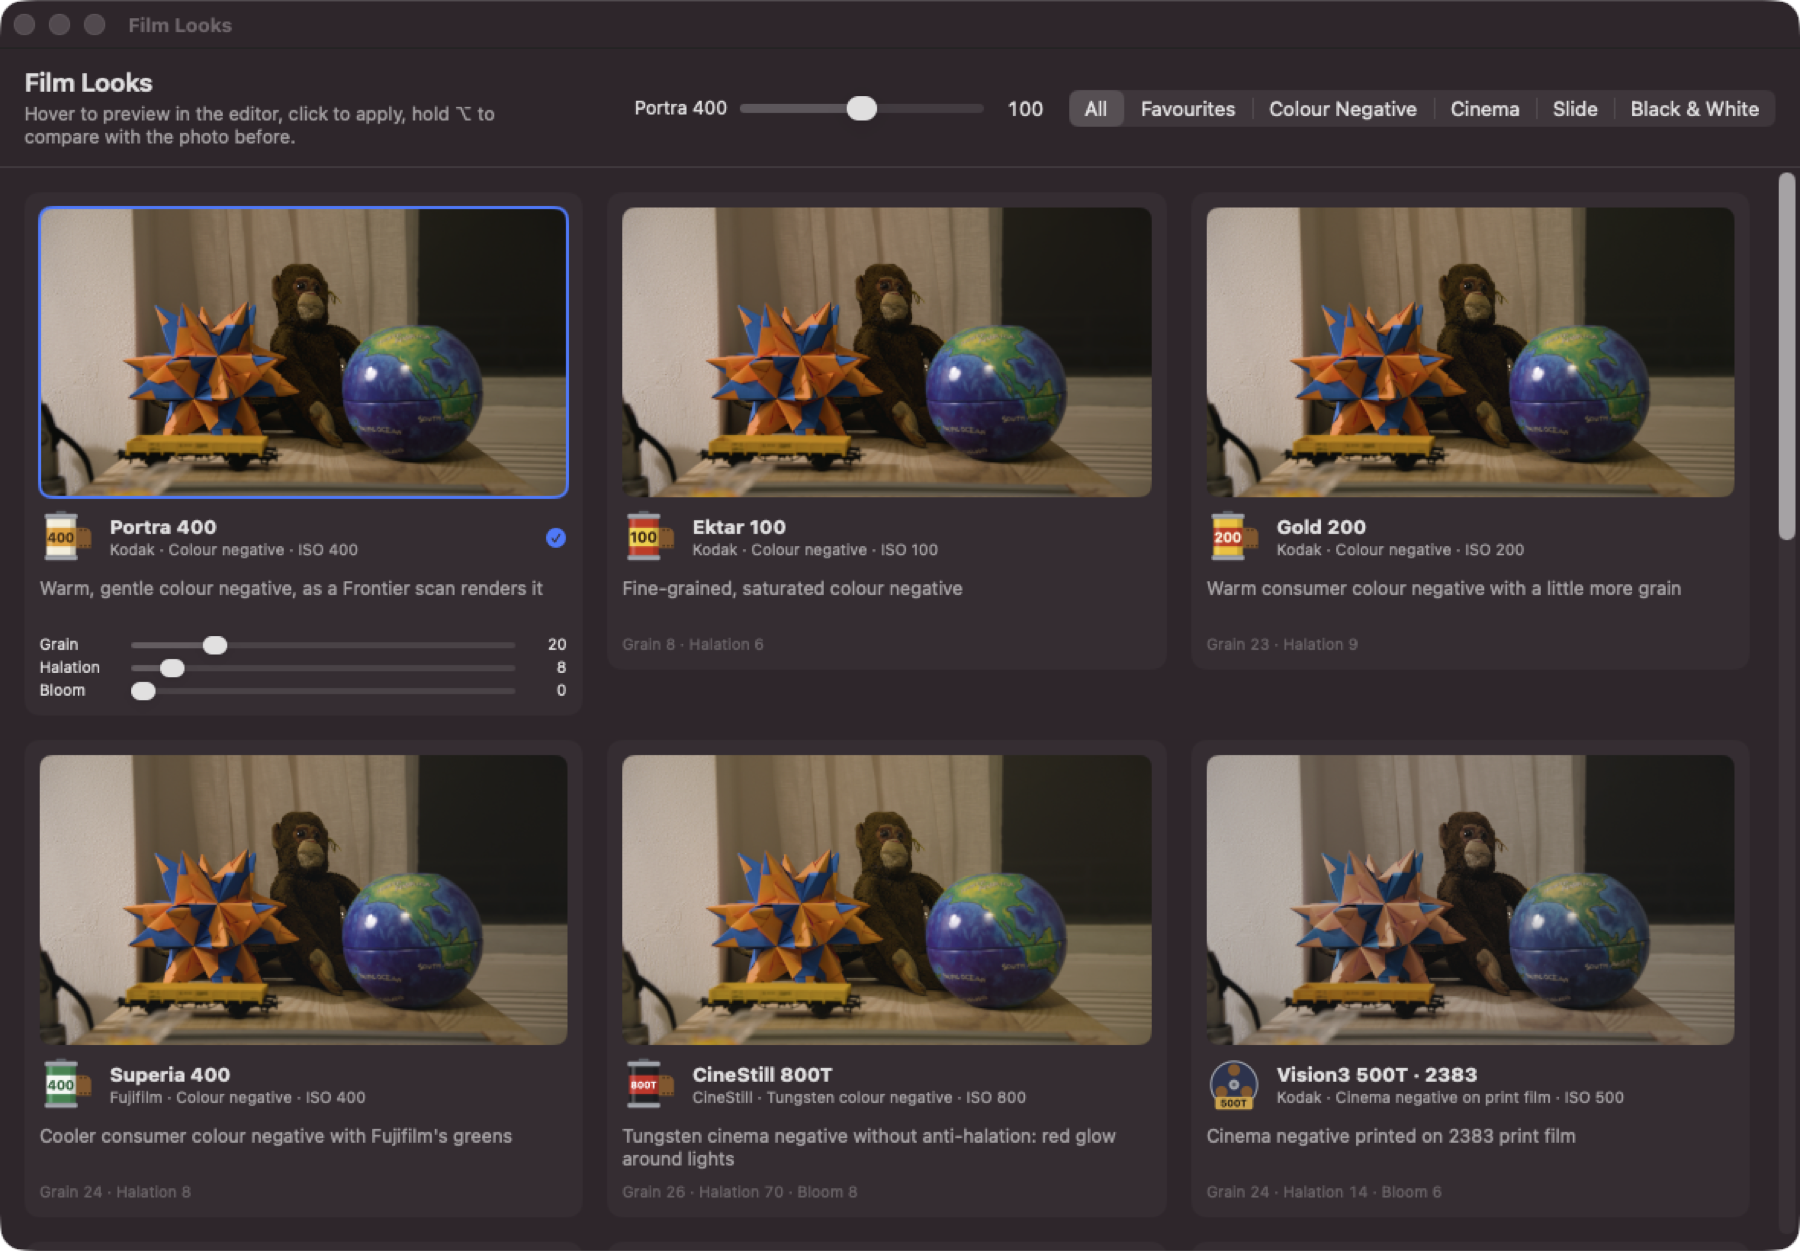Click the Grain value '20'
This screenshot has width=1800, height=1251.
[x=557, y=645]
